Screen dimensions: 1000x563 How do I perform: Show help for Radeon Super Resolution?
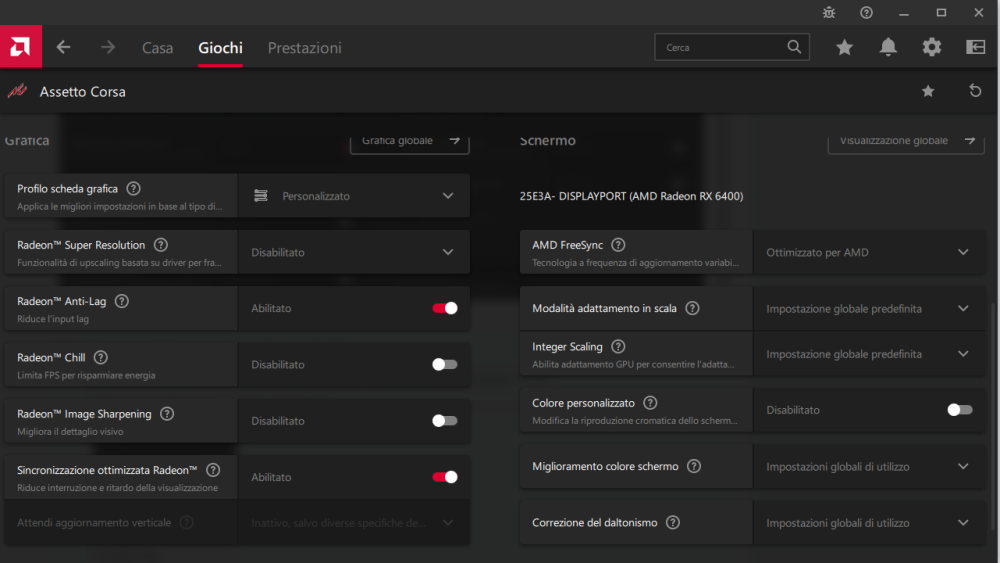click(x=161, y=245)
